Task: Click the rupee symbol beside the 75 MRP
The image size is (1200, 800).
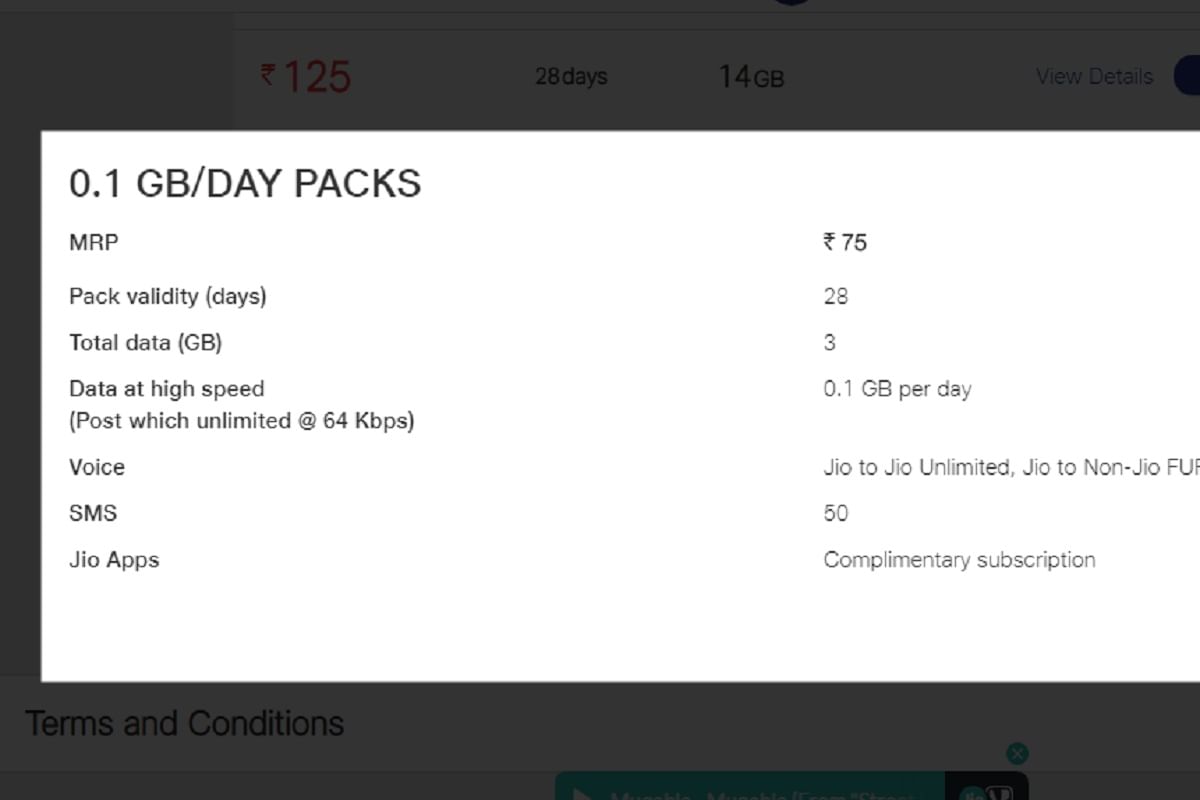Action: click(x=830, y=241)
